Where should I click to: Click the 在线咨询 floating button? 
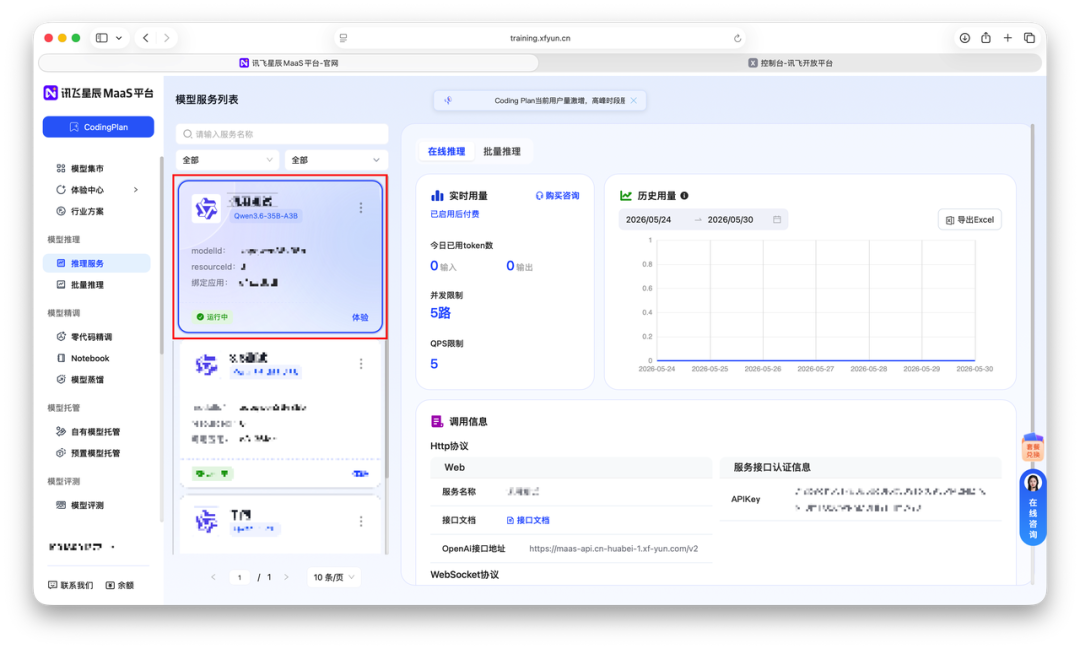[1032, 508]
